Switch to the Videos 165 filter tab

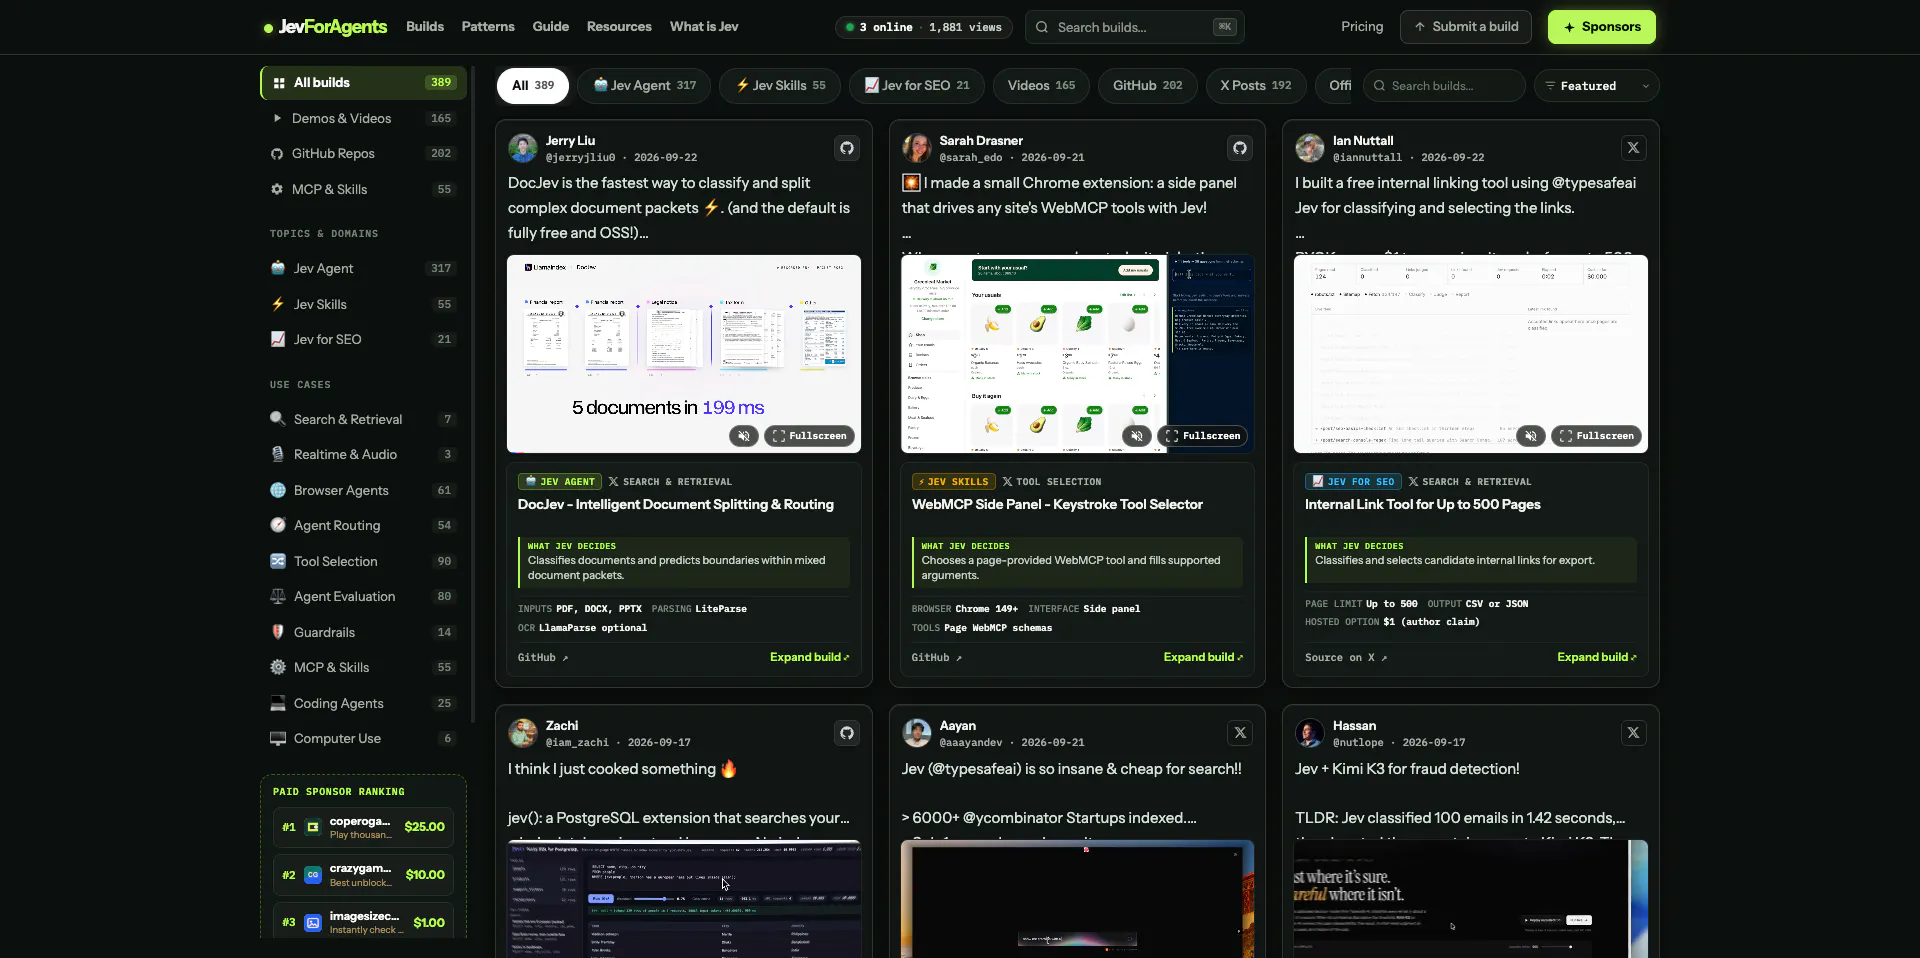tap(1041, 86)
